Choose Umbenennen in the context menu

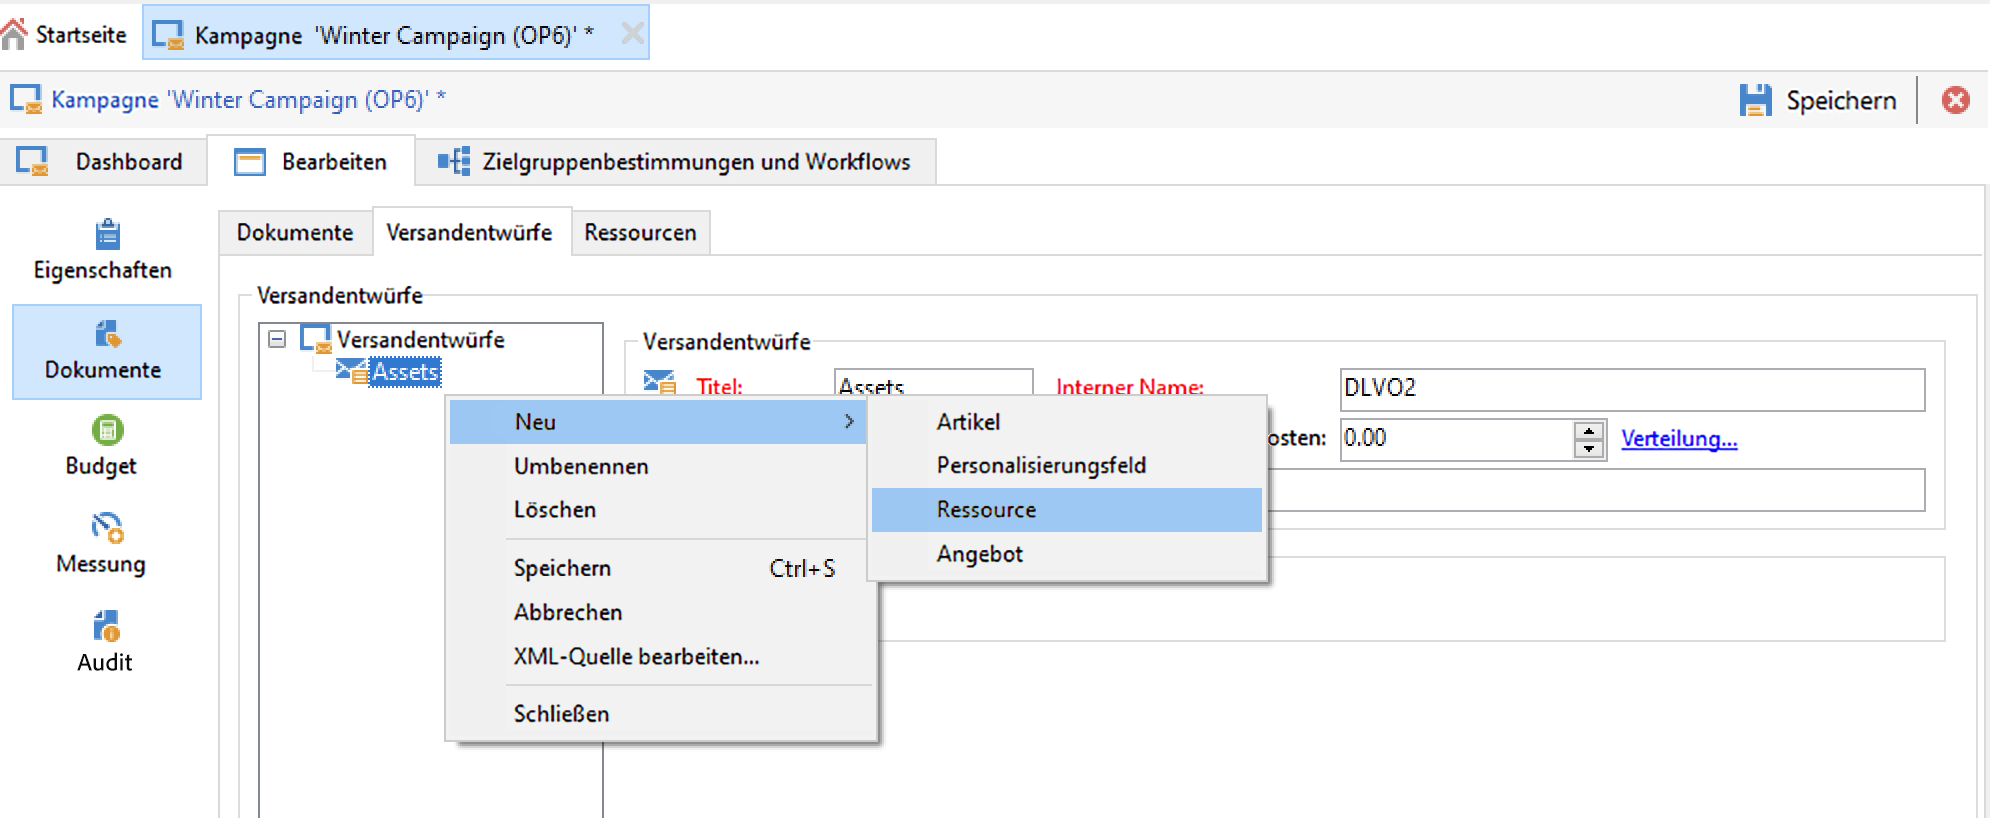pyautogui.click(x=658, y=466)
